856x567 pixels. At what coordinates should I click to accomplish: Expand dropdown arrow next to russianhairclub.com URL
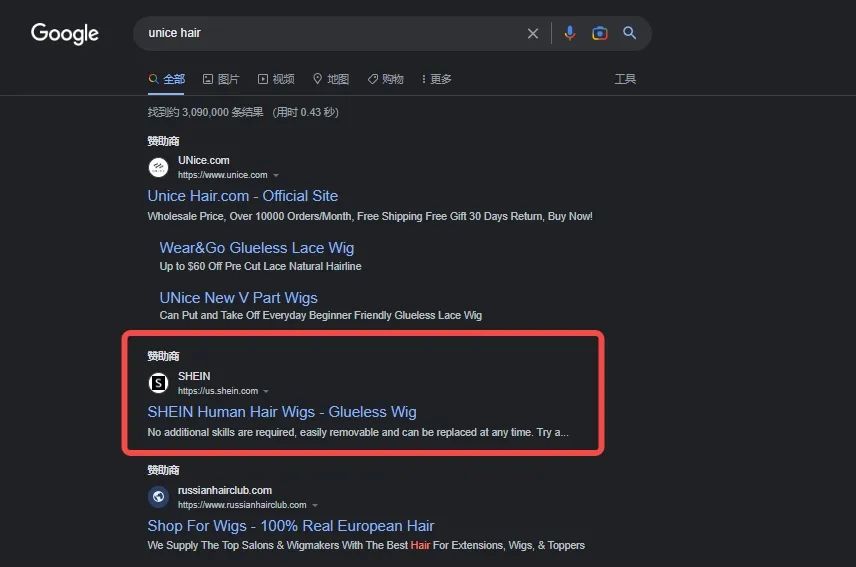pyautogui.click(x=314, y=505)
